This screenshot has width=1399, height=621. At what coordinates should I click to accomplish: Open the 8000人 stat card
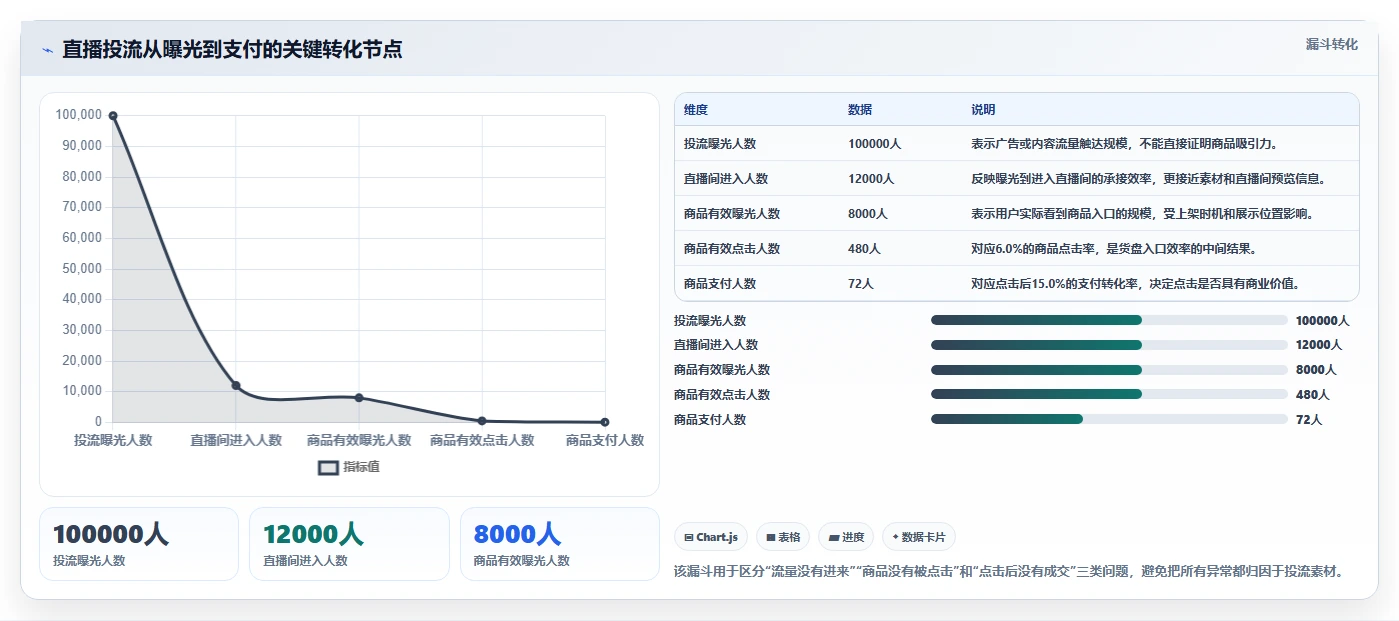click(x=560, y=544)
